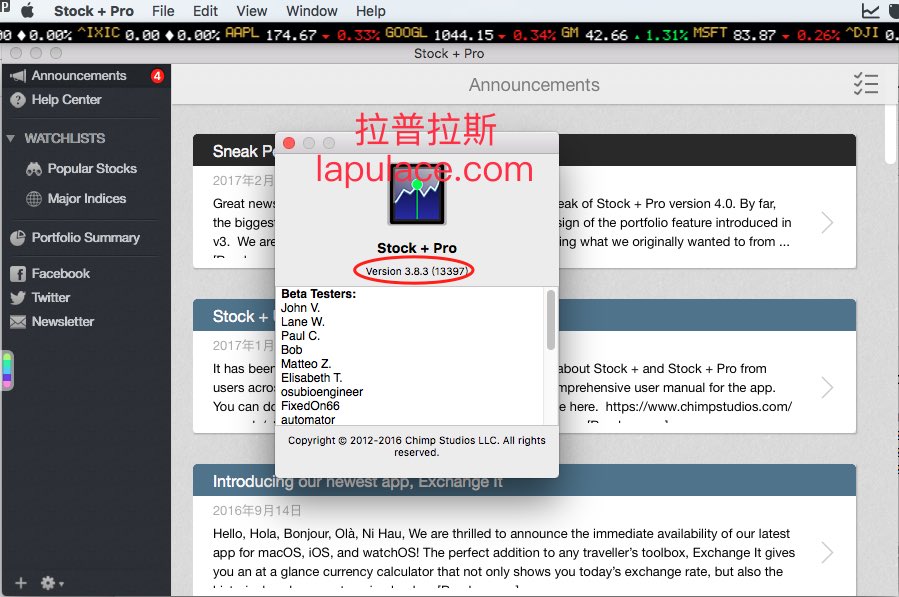Click the multicolored handle at left window edge

[x=7, y=371]
